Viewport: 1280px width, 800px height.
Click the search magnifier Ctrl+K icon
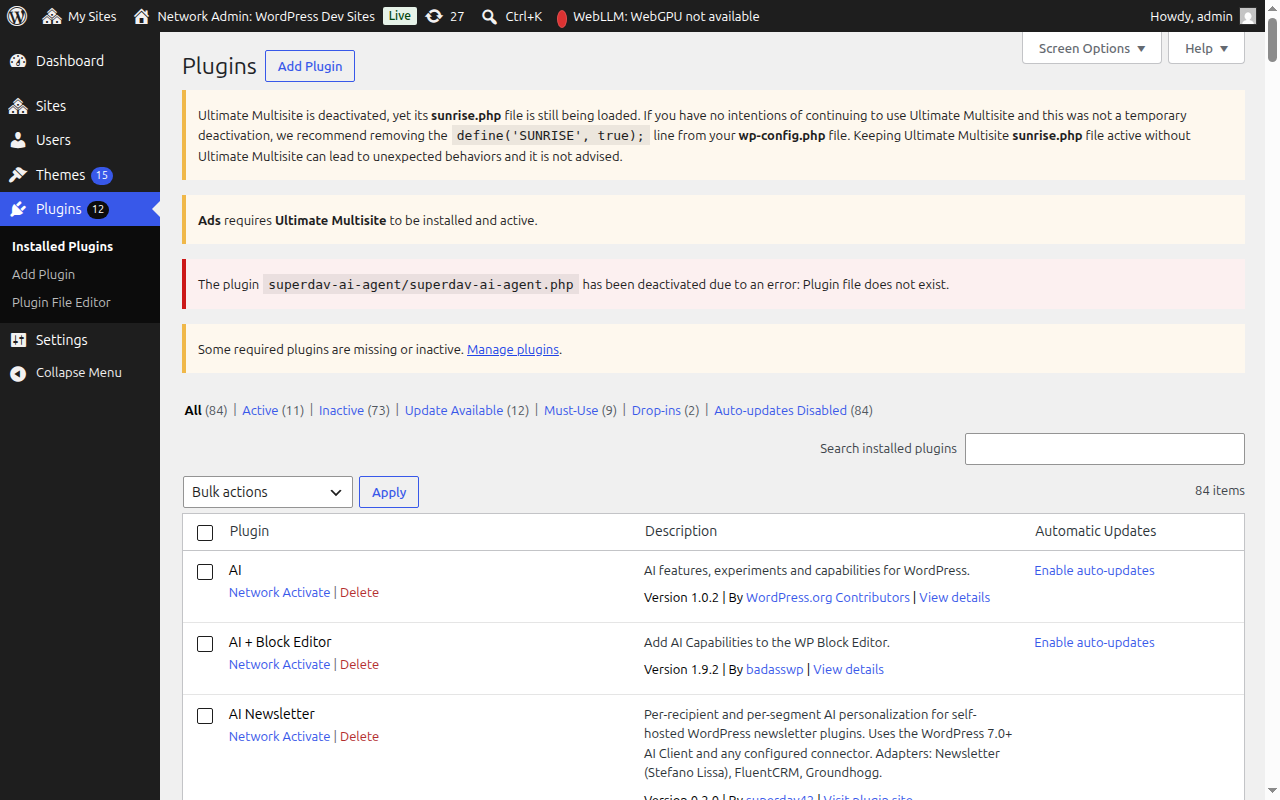(x=489, y=16)
